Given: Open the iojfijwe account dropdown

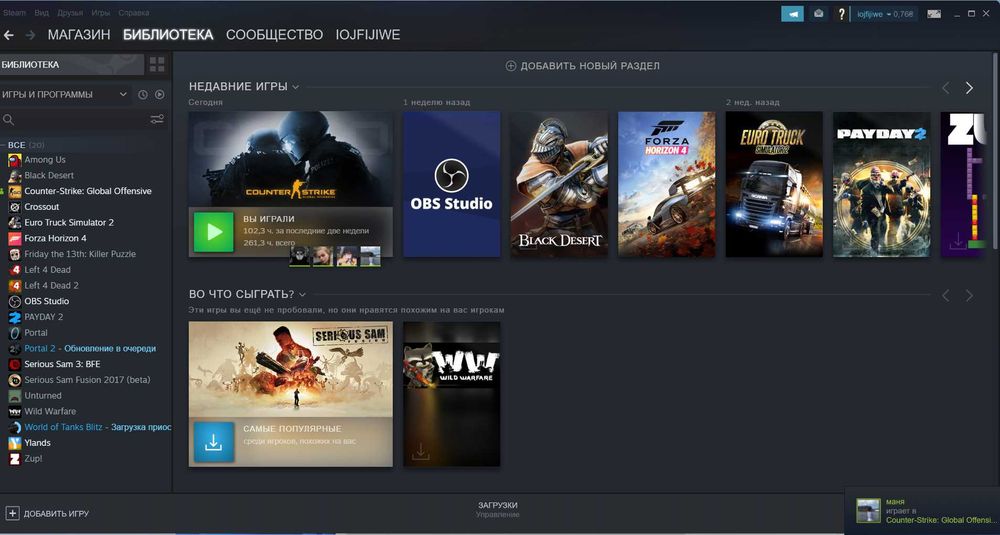Looking at the screenshot, I should [x=885, y=13].
